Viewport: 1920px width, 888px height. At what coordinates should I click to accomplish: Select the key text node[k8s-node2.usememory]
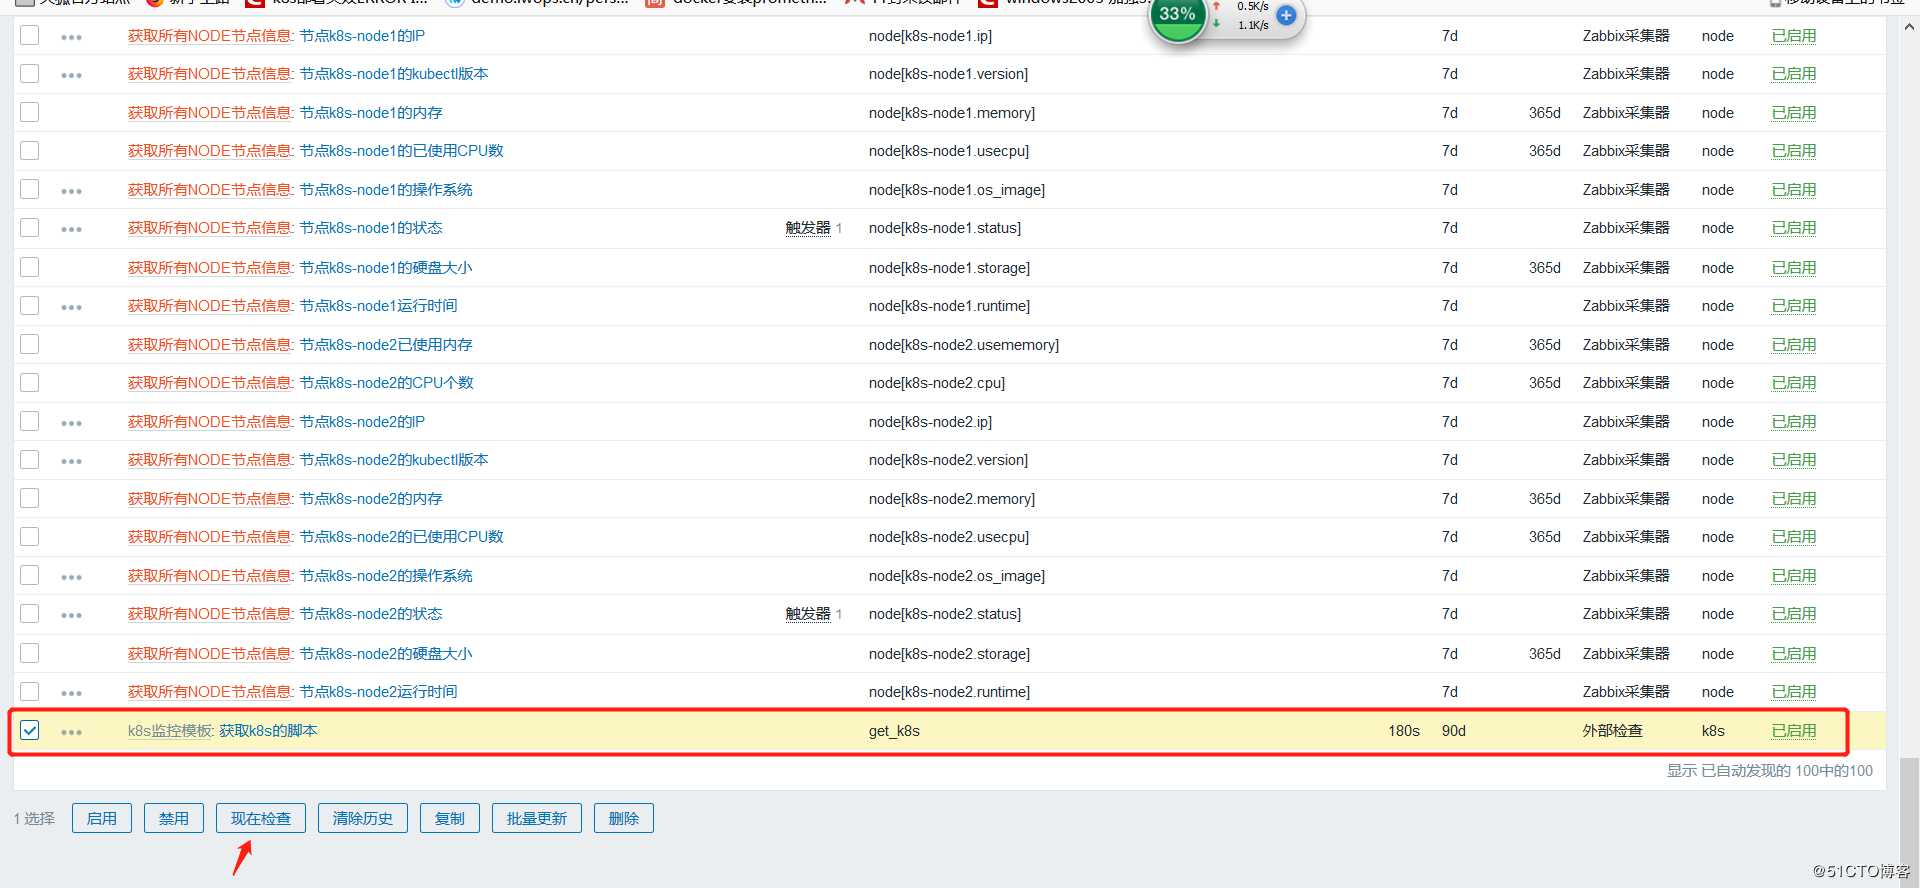964,345
